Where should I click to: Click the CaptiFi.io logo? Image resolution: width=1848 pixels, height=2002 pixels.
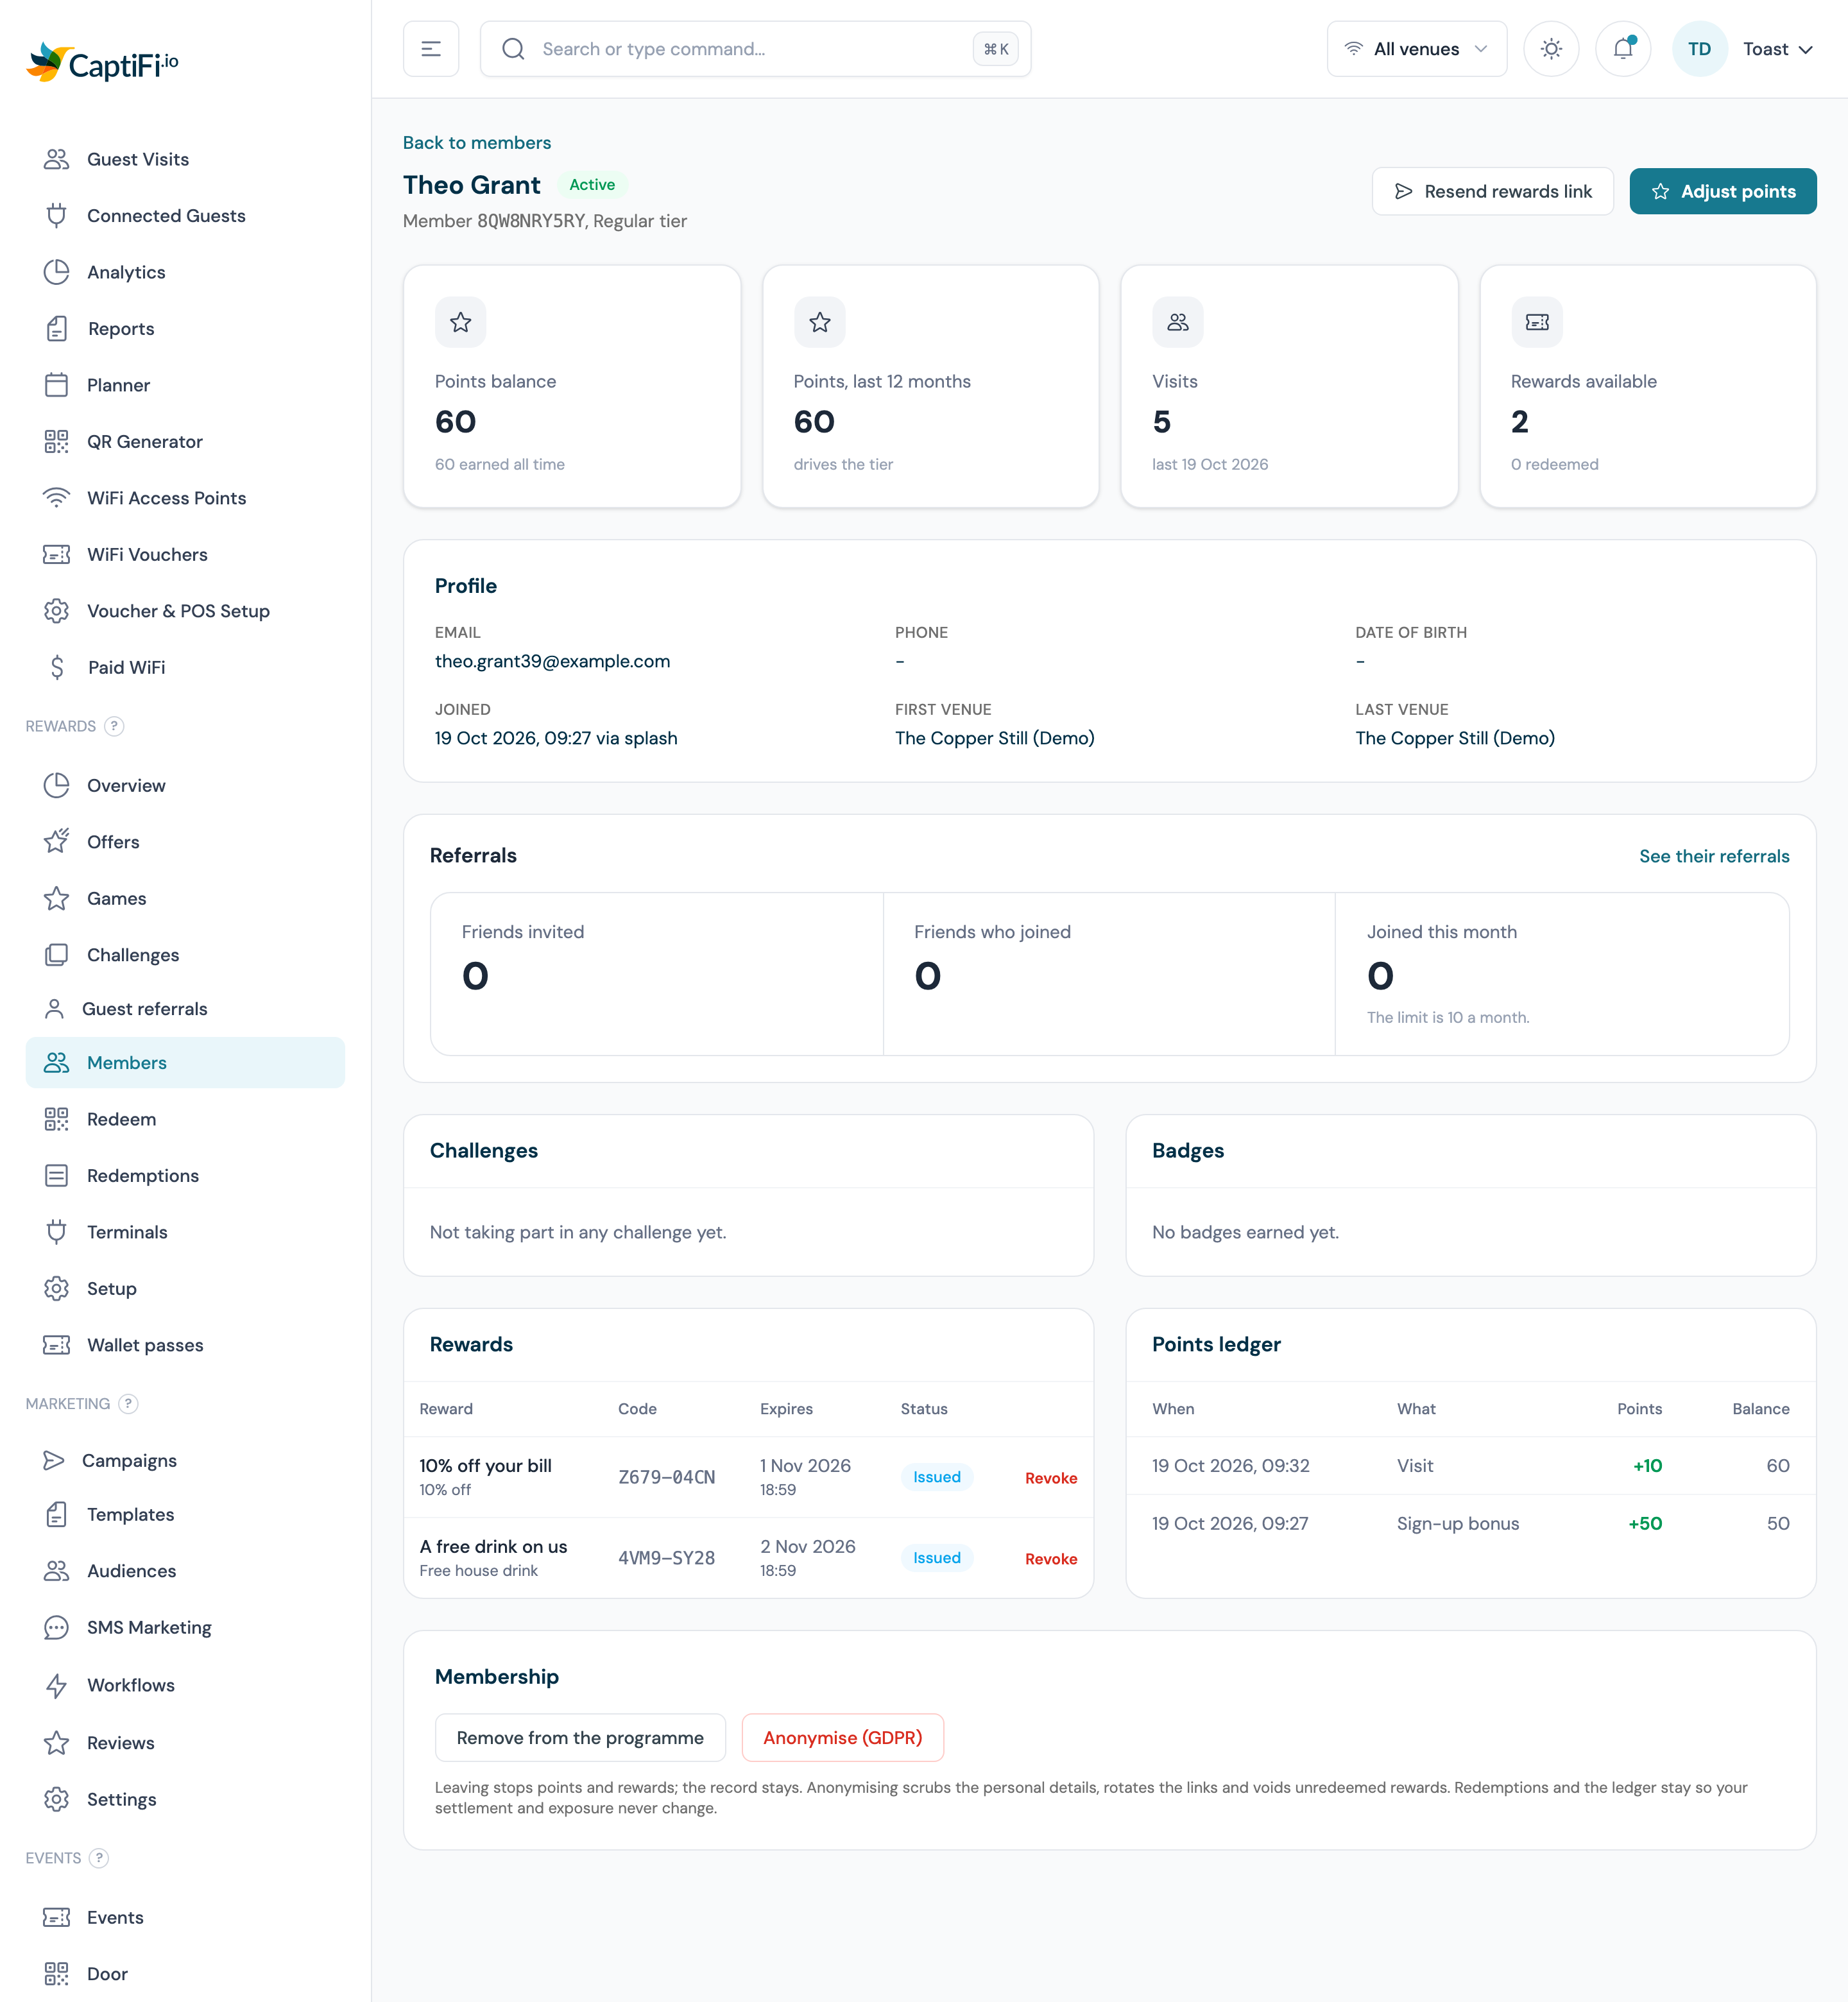(x=102, y=63)
